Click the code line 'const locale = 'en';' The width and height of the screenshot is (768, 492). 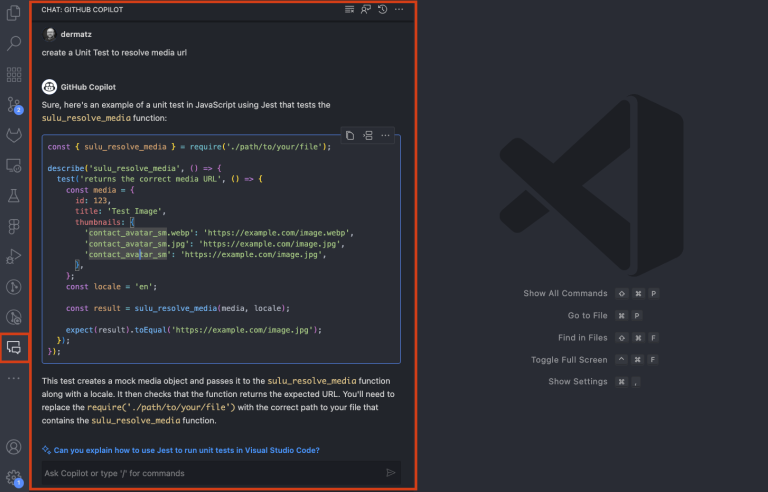[112, 287]
